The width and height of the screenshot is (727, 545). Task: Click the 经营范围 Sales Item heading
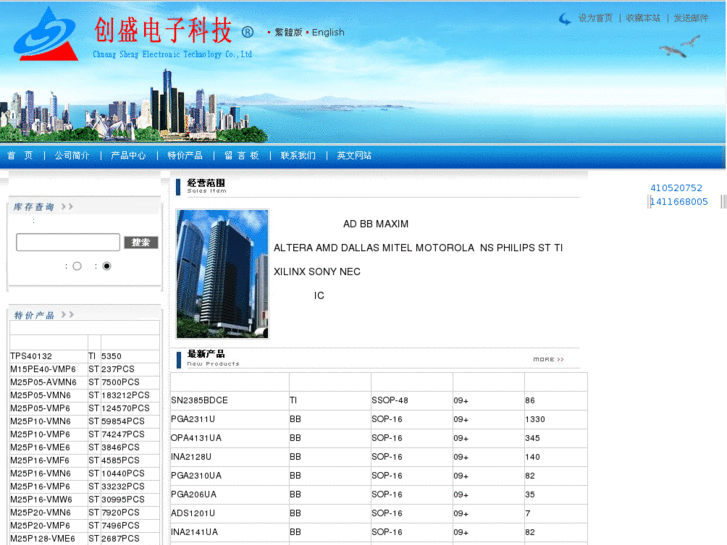pyautogui.click(x=206, y=186)
